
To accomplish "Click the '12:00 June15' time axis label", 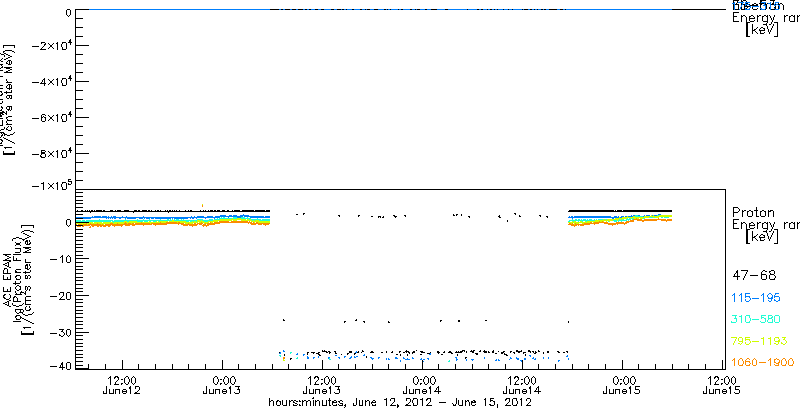I will point(721,386).
